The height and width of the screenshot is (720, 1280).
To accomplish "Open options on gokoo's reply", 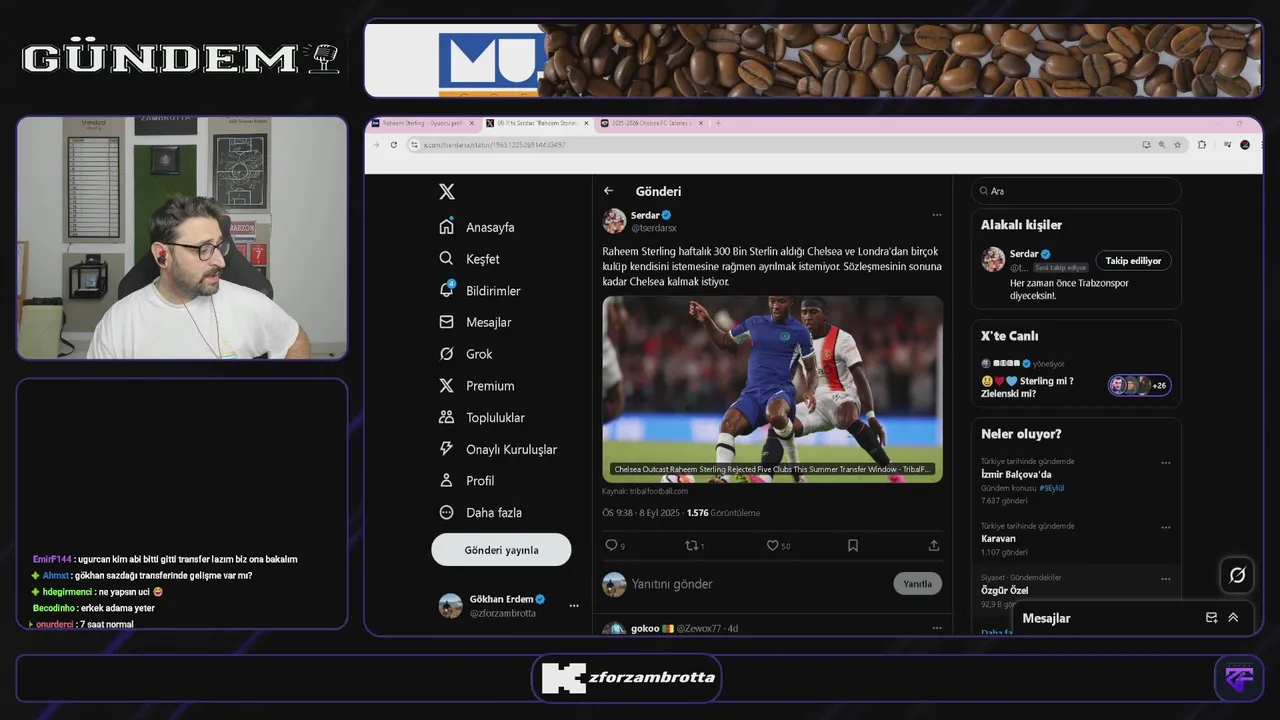I will pyautogui.click(x=937, y=628).
